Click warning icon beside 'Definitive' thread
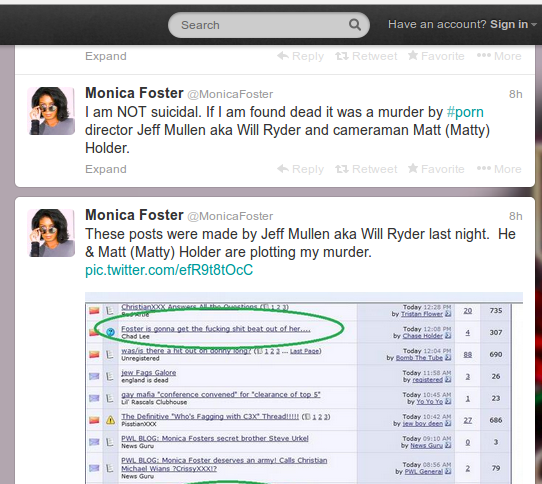The width and height of the screenshot is (542, 484). pyautogui.click(x=110, y=420)
